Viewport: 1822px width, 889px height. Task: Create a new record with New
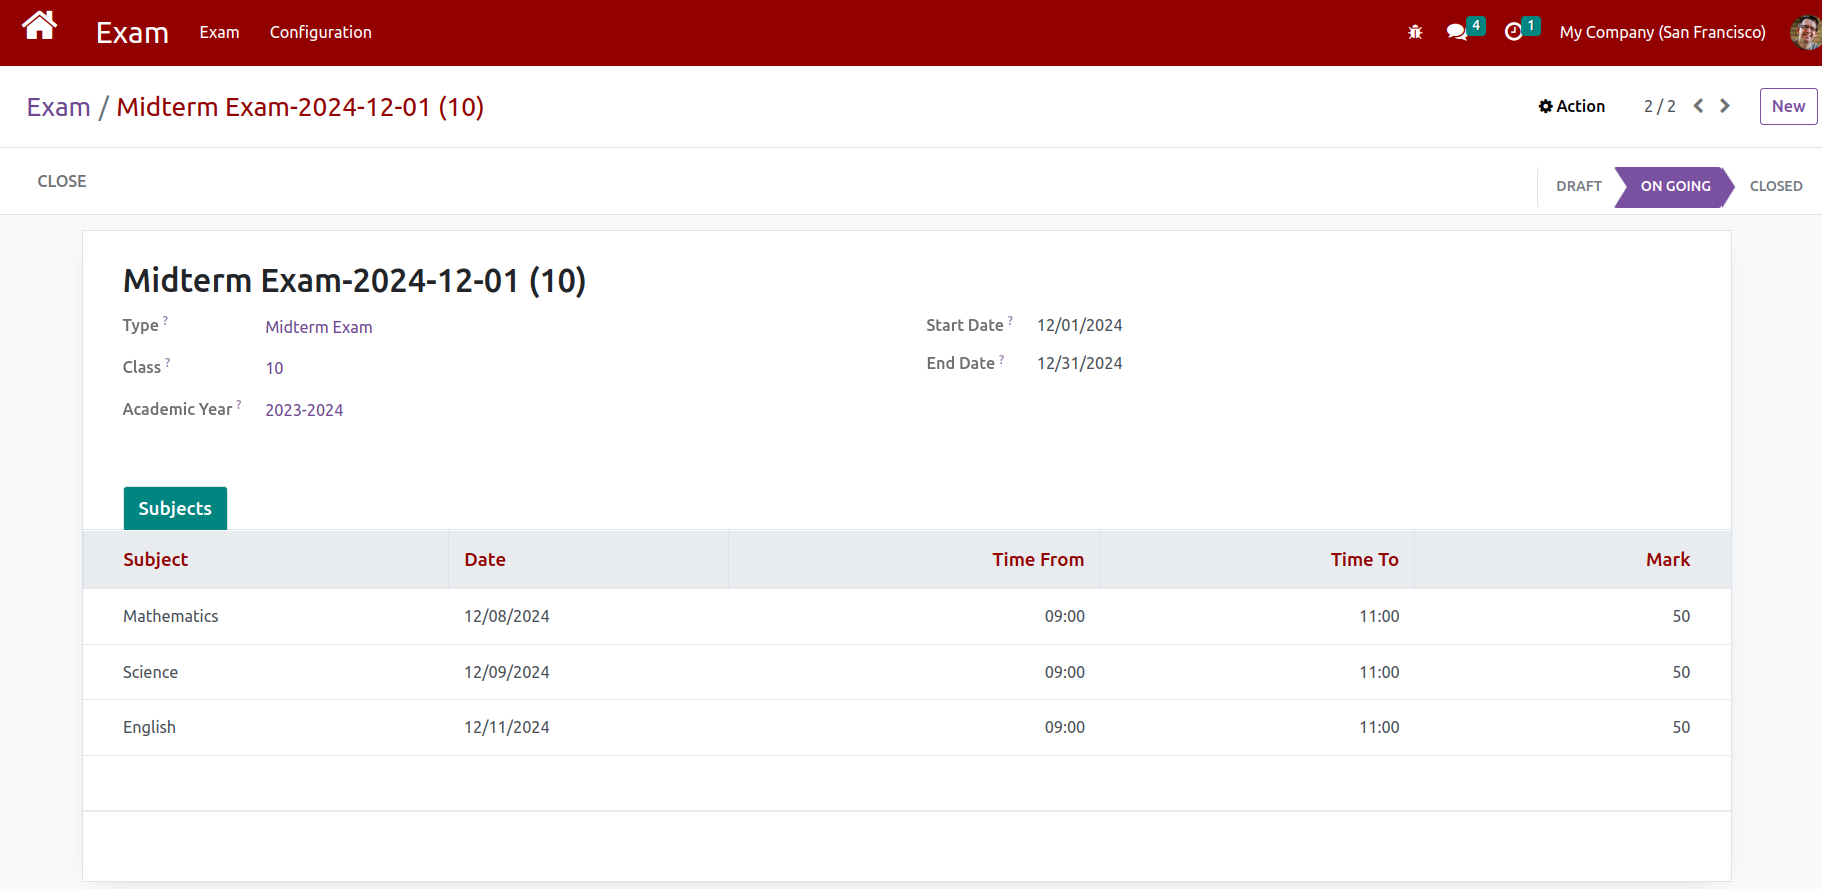click(1788, 106)
